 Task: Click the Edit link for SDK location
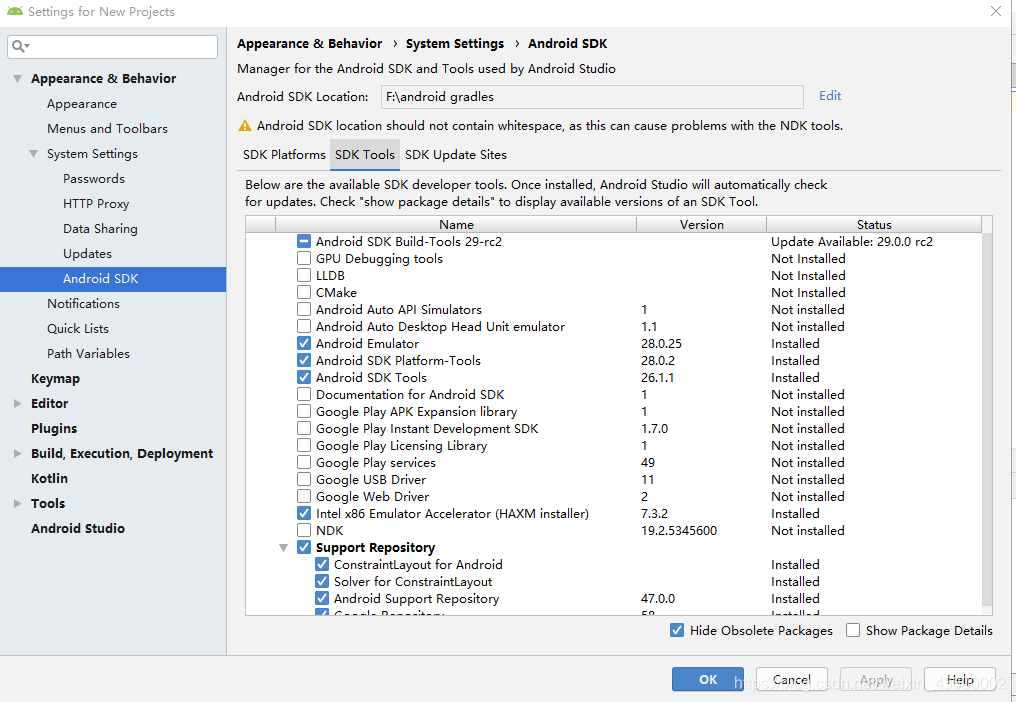[x=830, y=96]
